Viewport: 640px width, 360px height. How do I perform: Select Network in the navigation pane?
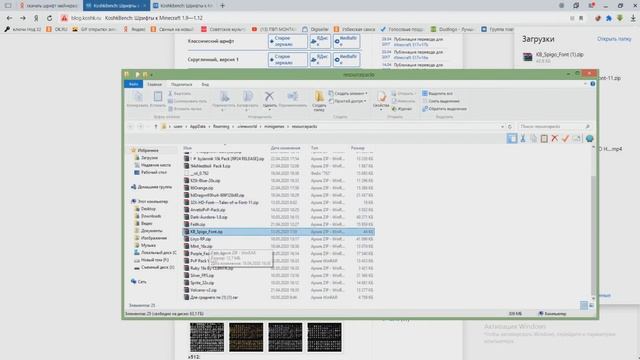point(142,282)
